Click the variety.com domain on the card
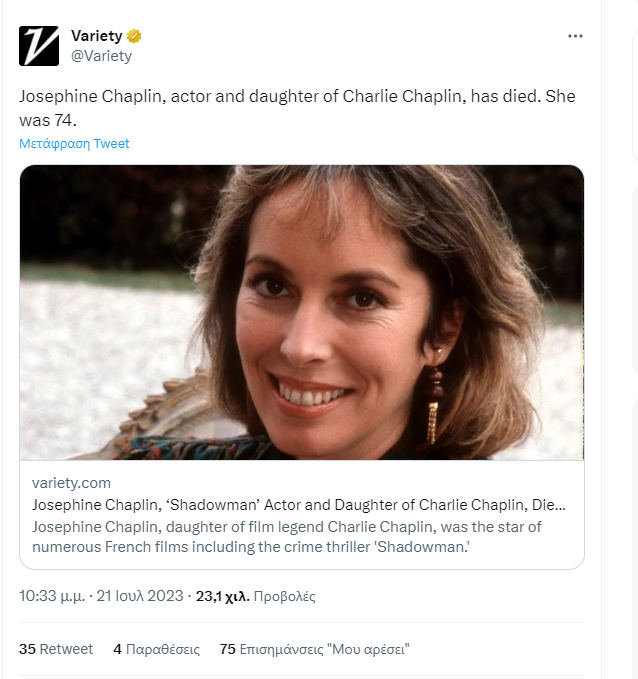The width and height of the screenshot is (638, 679). (x=71, y=483)
